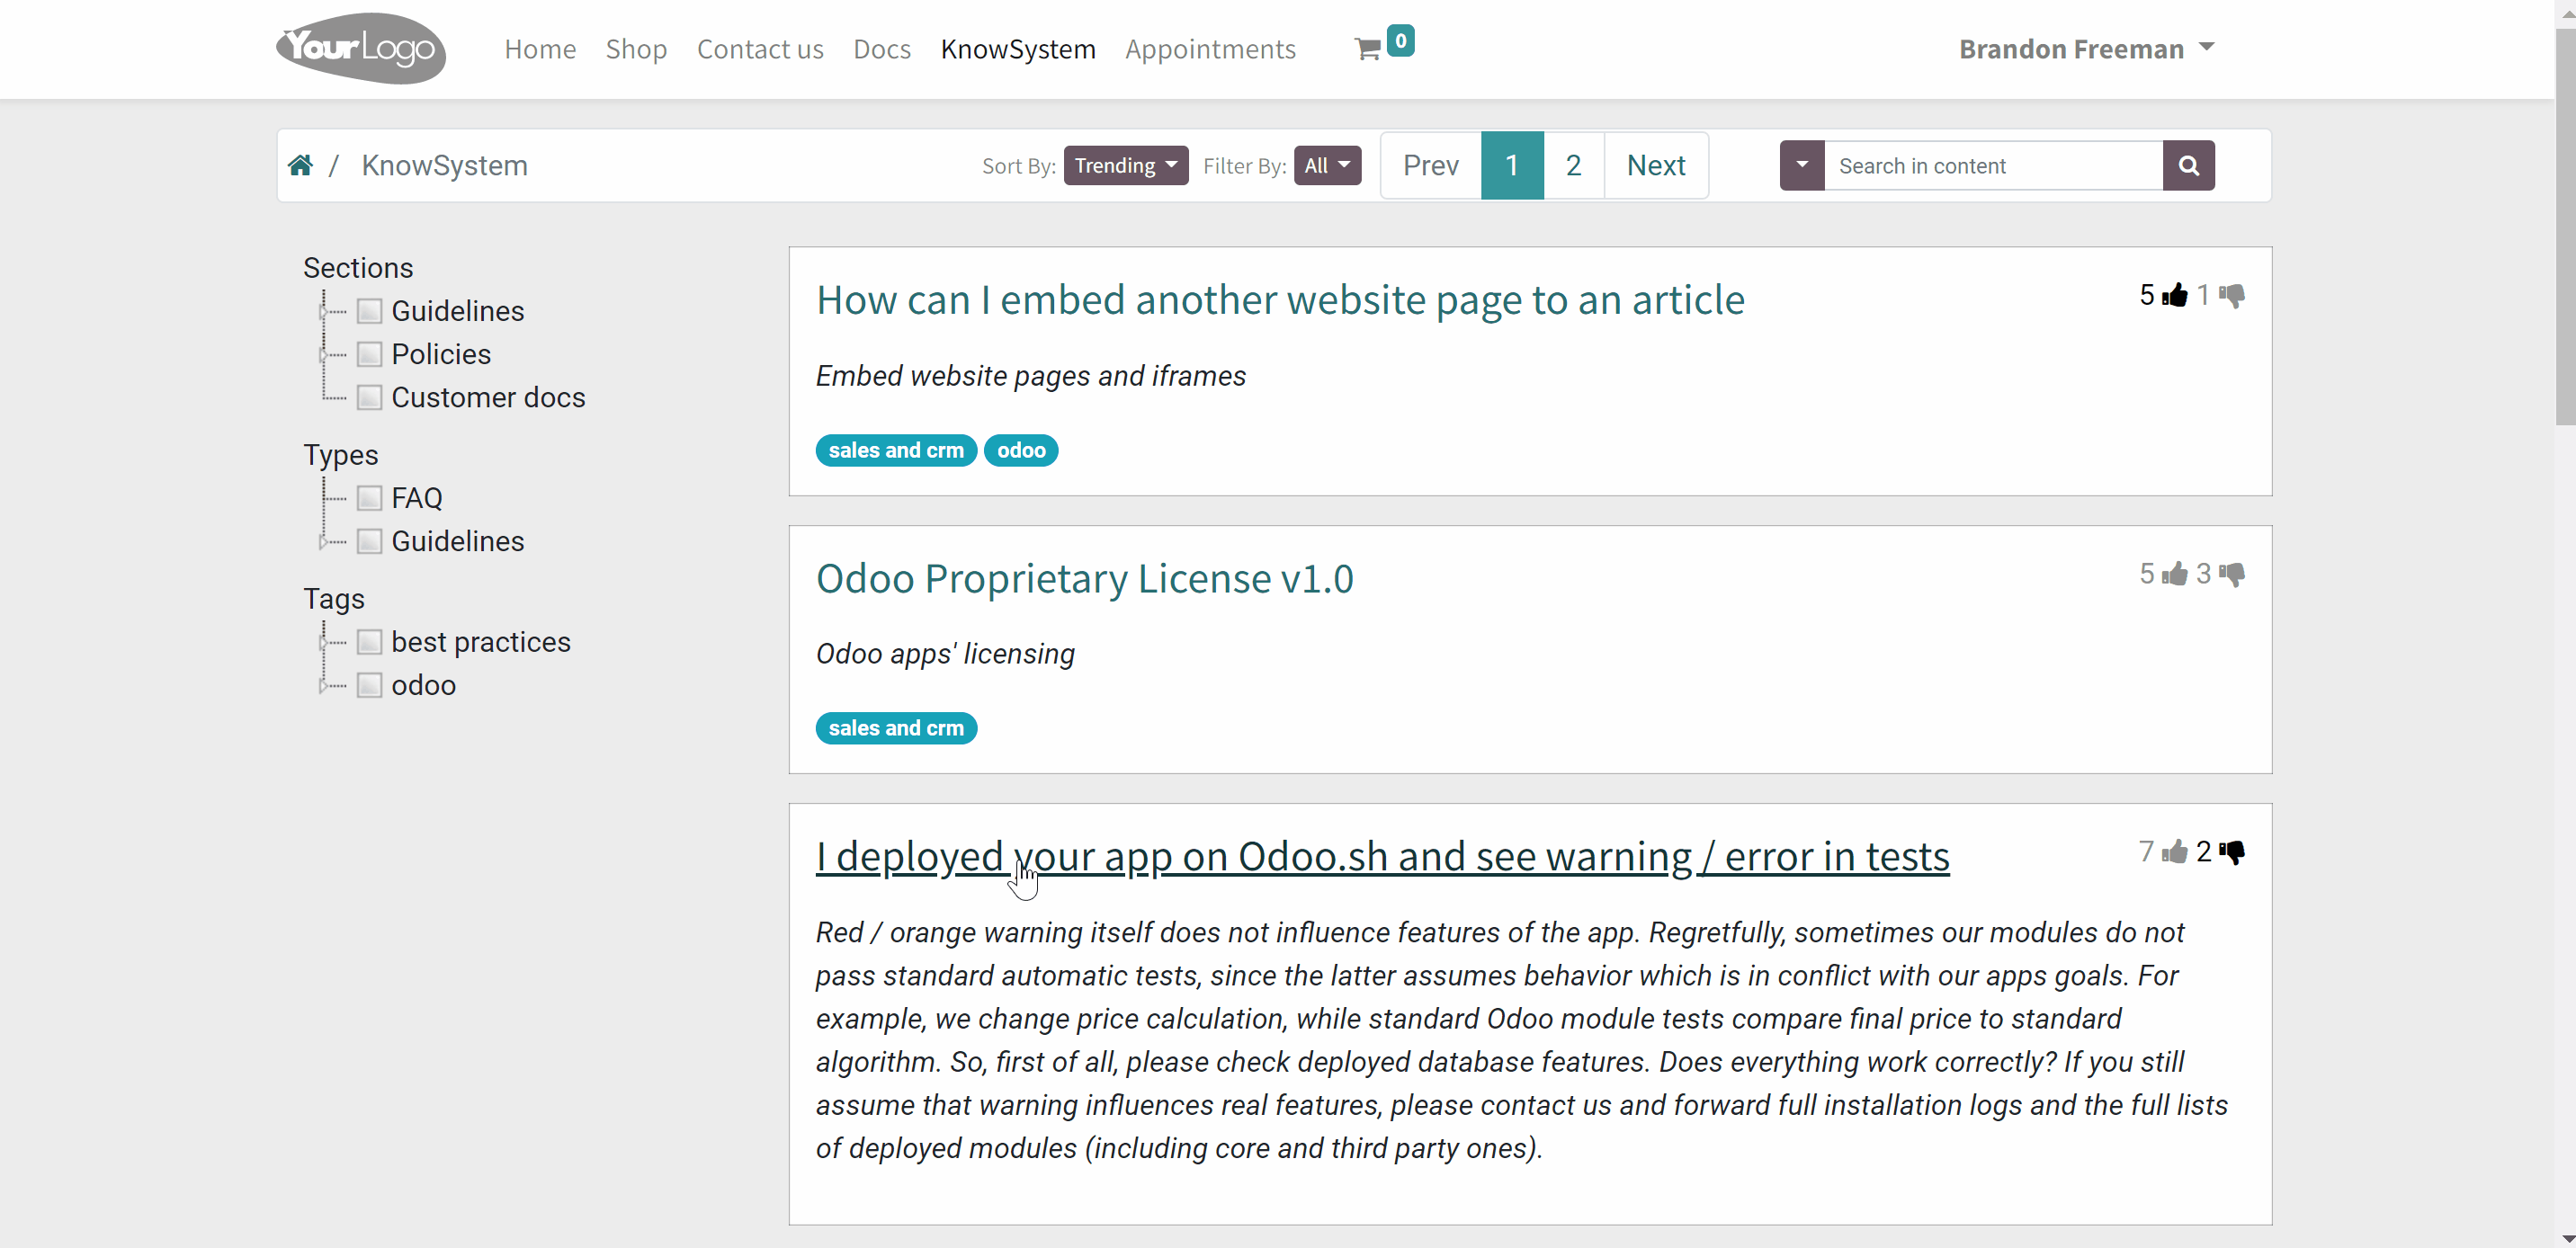Image resolution: width=2576 pixels, height=1248 pixels.
Task: Click the vertical page scrollbar thumb
Action: [x=2565, y=227]
